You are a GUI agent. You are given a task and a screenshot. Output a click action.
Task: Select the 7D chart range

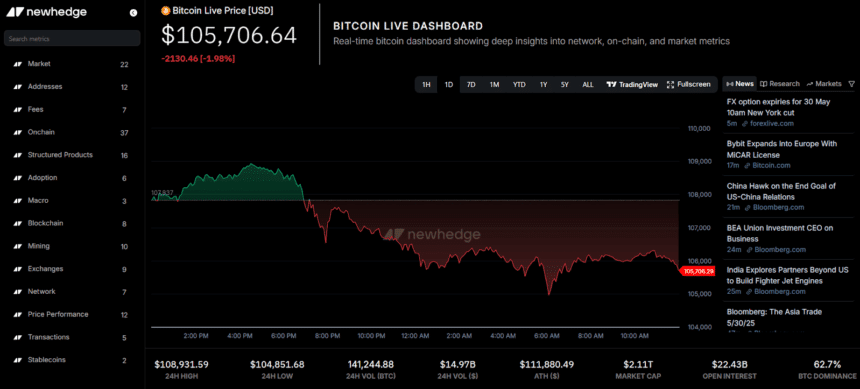coord(471,84)
